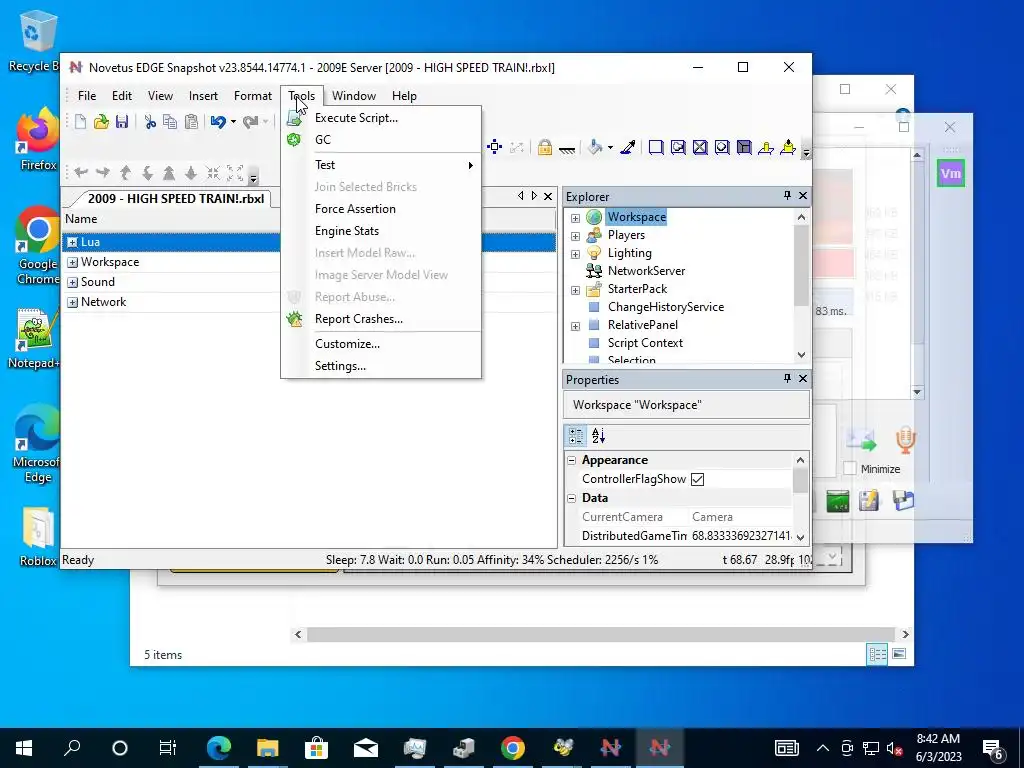This screenshot has width=1024, height=768.
Task: Select the Dropper color picker tool
Action: [628, 147]
